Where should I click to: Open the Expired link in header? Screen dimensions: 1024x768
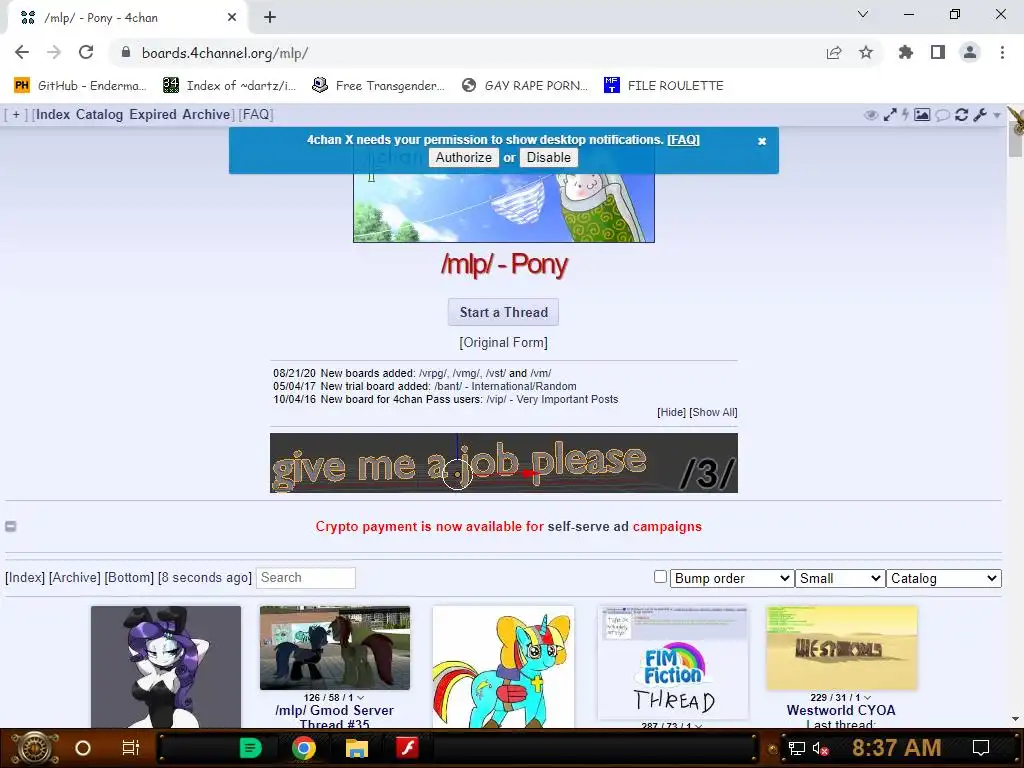[x=153, y=114]
